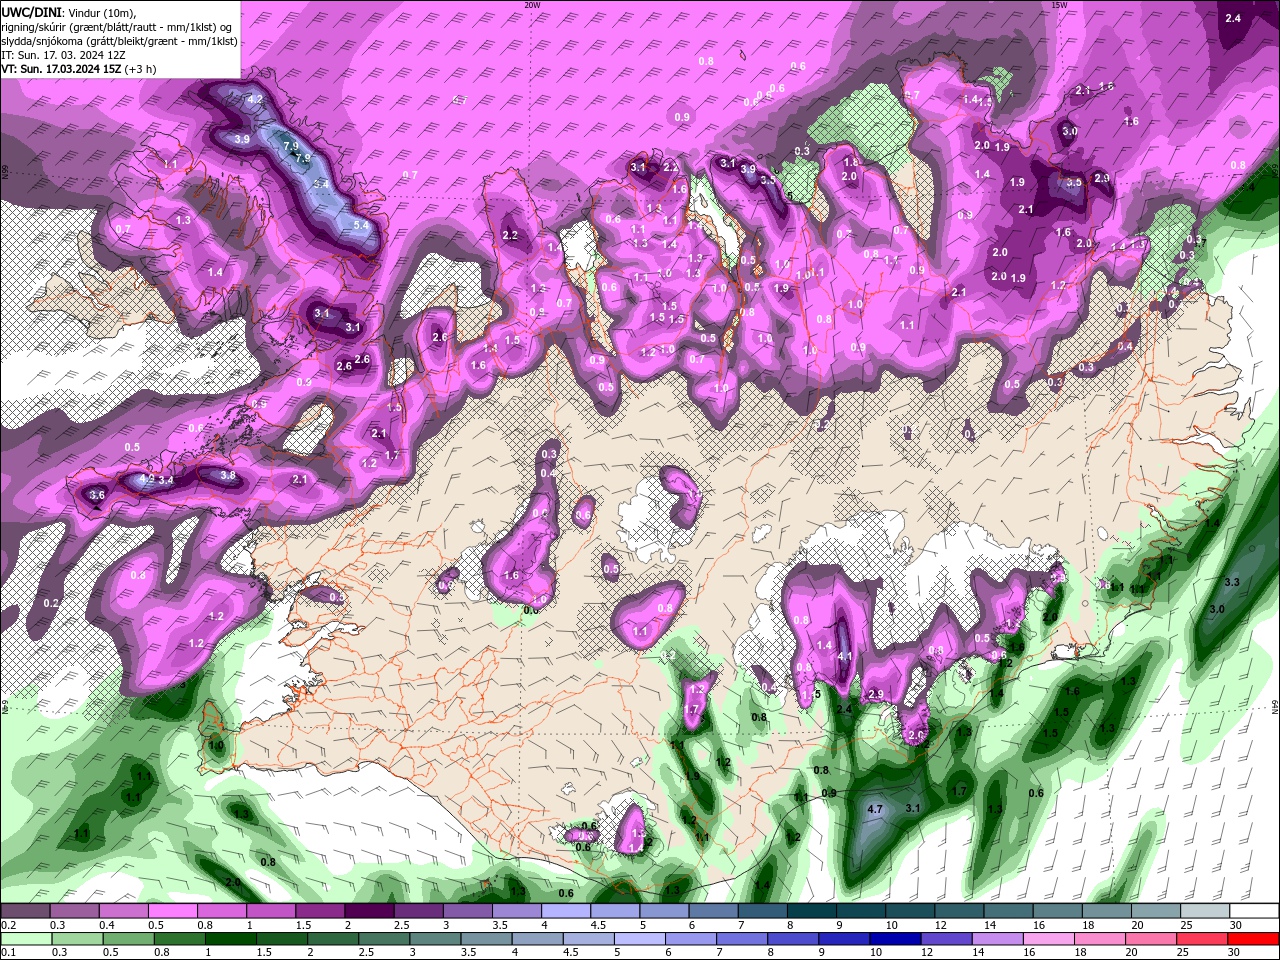Image resolution: width=1280 pixels, height=960 pixels.
Task: Click the '15W' longitude label at the top
Action: pyautogui.click(x=1059, y=5)
